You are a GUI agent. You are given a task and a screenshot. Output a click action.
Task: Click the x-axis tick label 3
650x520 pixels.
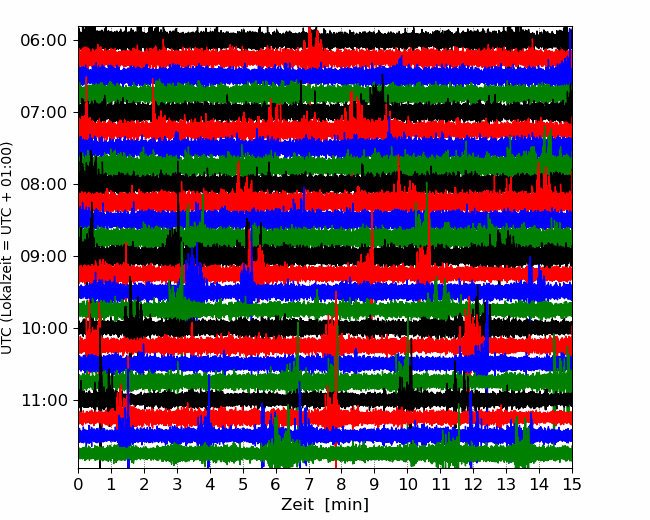pos(177,484)
